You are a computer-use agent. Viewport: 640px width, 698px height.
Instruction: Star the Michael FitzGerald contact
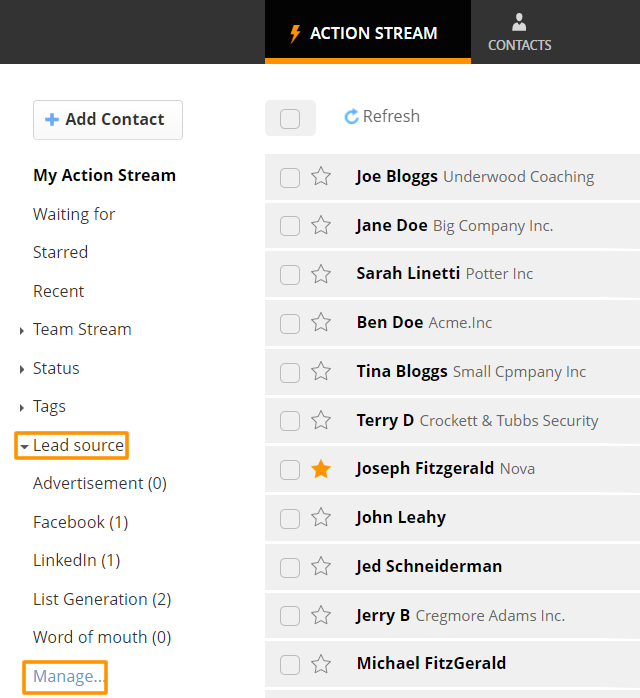pyautogui.click(x=321, y=664)
